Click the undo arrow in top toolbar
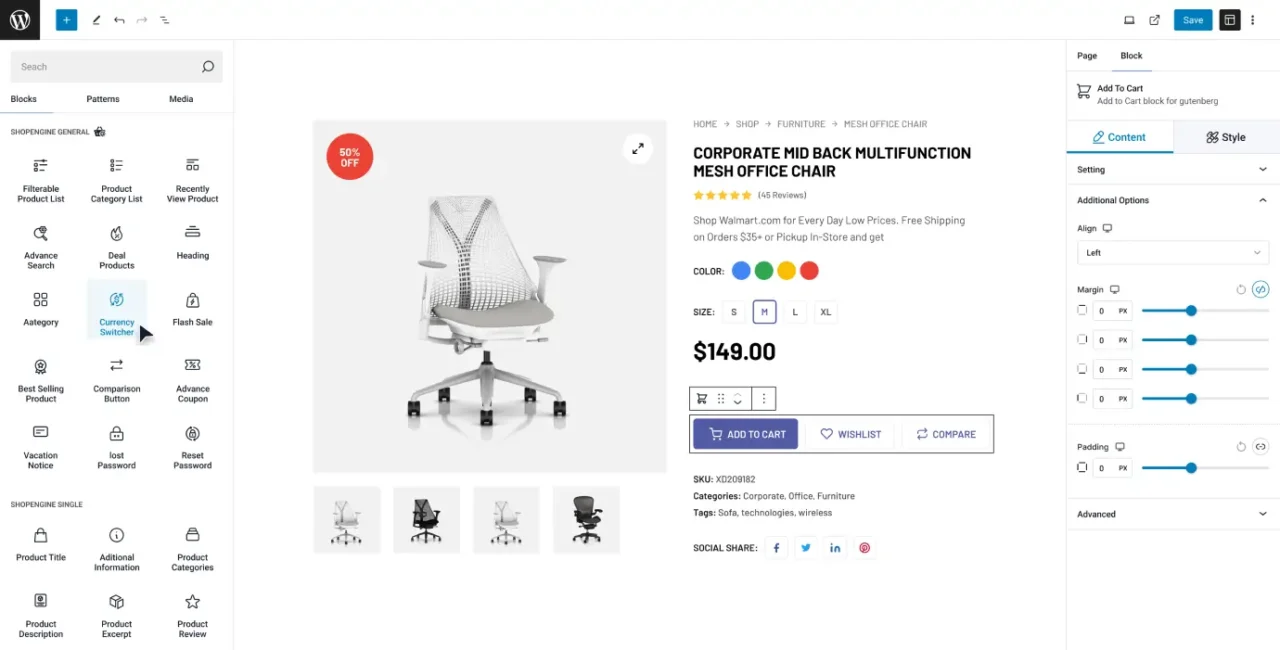The height and width of the screenshot is (650, 1280). (119, 20)
